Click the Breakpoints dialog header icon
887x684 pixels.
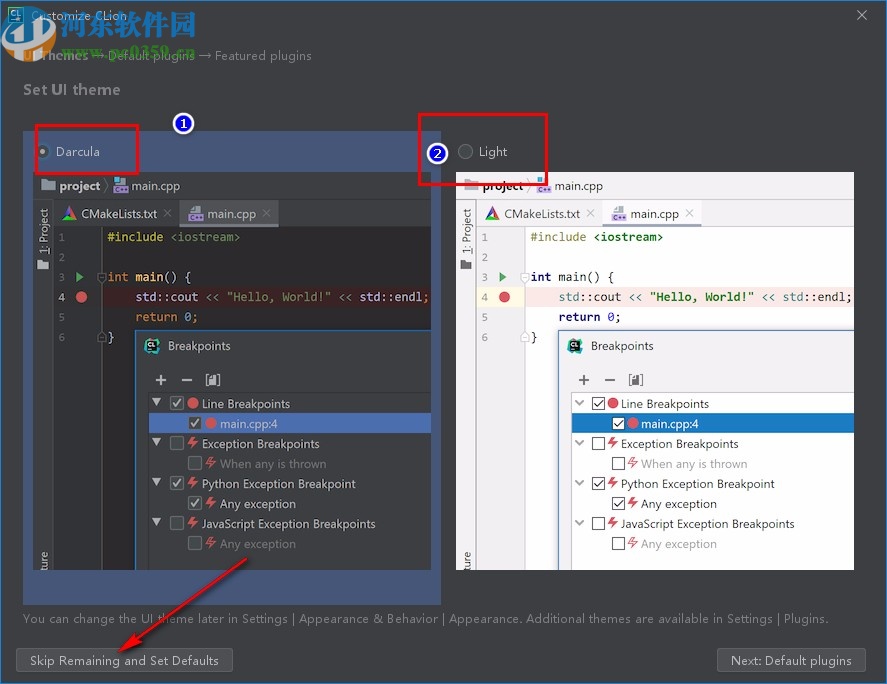coord(152,344)
